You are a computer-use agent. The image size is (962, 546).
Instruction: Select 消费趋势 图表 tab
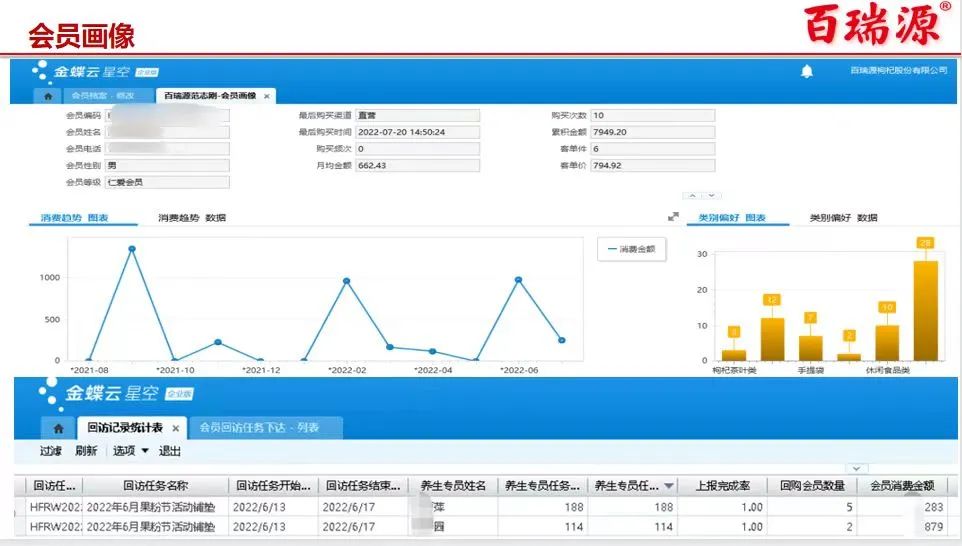[74, 218]
